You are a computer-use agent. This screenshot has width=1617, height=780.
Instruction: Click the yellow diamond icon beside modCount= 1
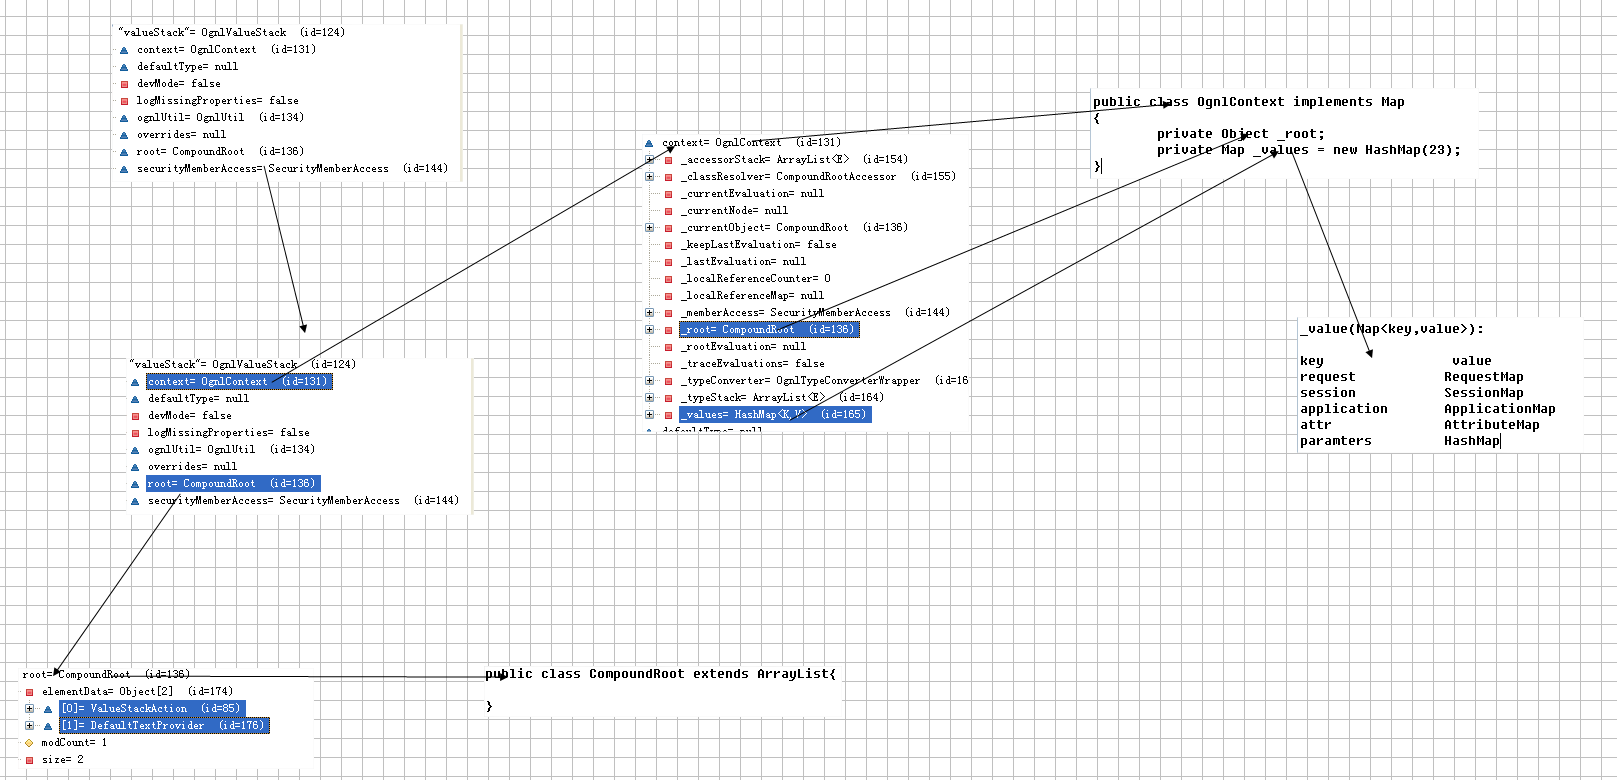click(x=29, y=743)
